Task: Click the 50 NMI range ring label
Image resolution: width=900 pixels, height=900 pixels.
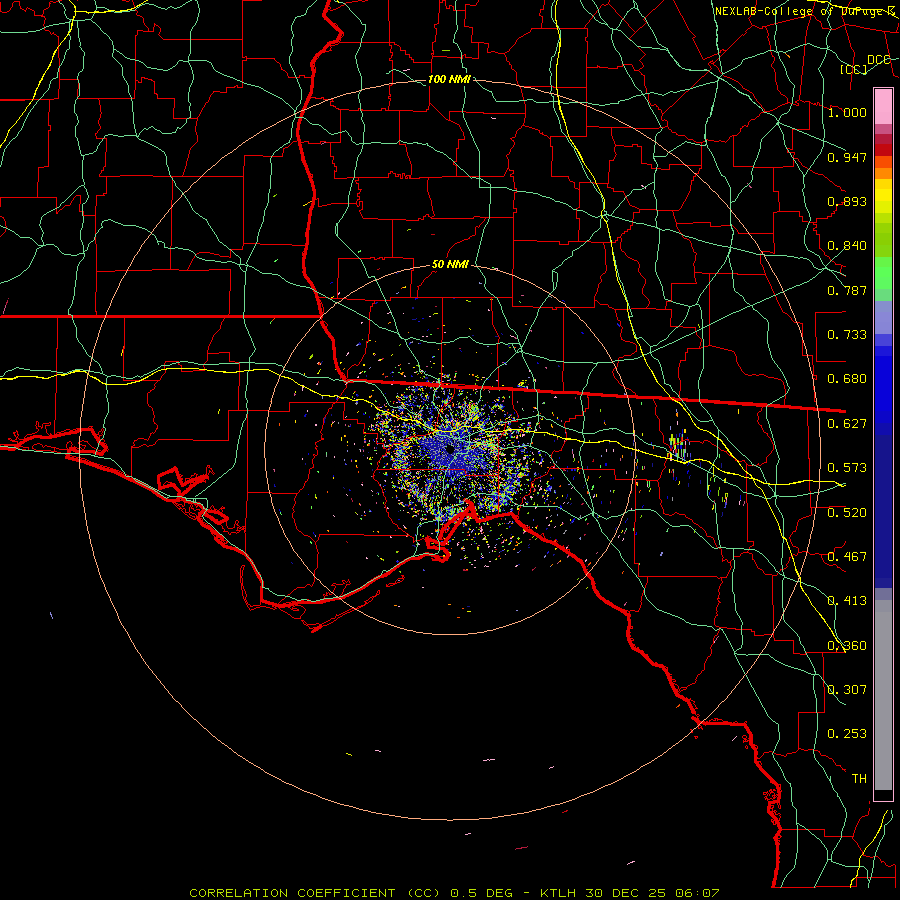Action: [x=450, y=265]
